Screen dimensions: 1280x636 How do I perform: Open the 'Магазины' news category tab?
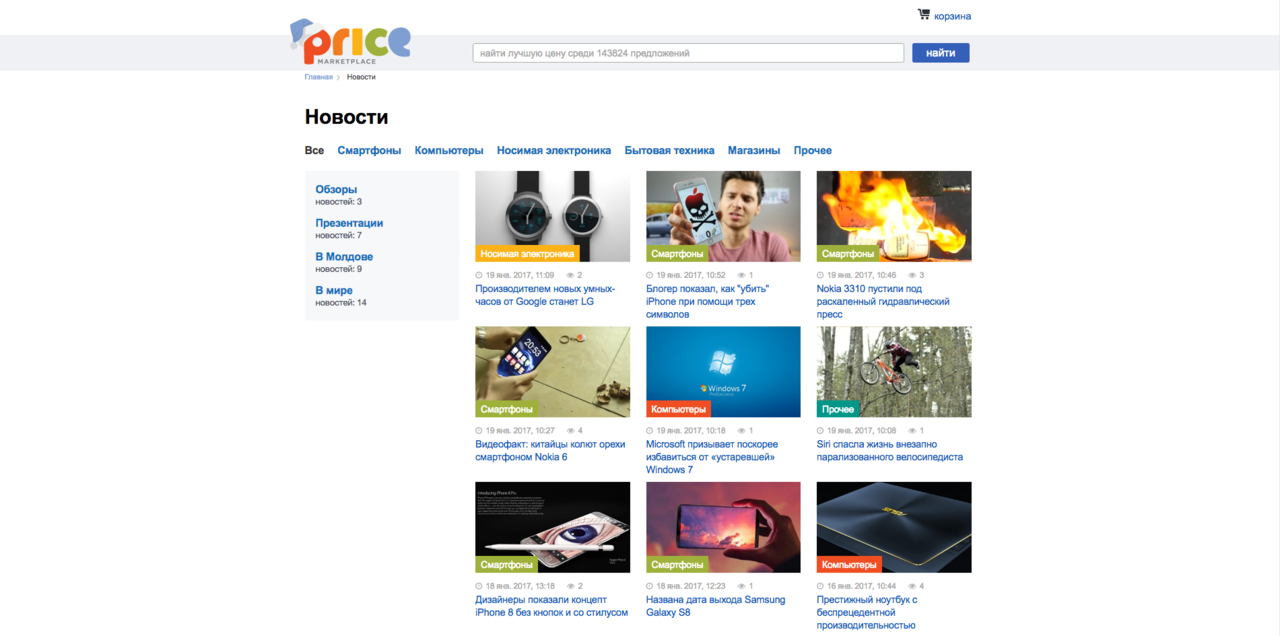[753, 151]
